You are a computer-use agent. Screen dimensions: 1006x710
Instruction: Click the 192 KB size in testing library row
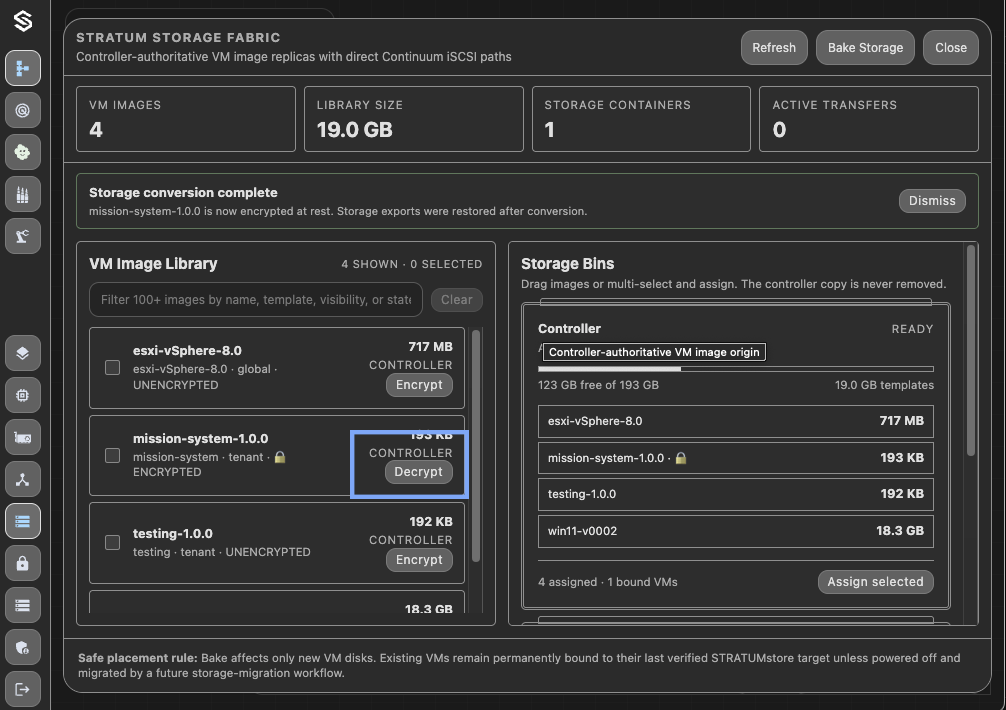431,522
